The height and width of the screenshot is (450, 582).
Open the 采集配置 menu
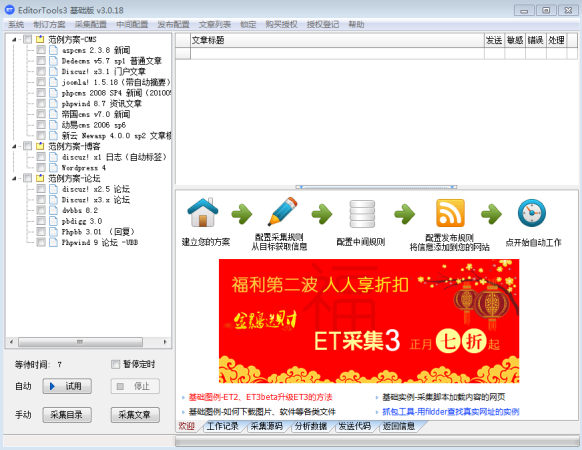pos(91,25)
